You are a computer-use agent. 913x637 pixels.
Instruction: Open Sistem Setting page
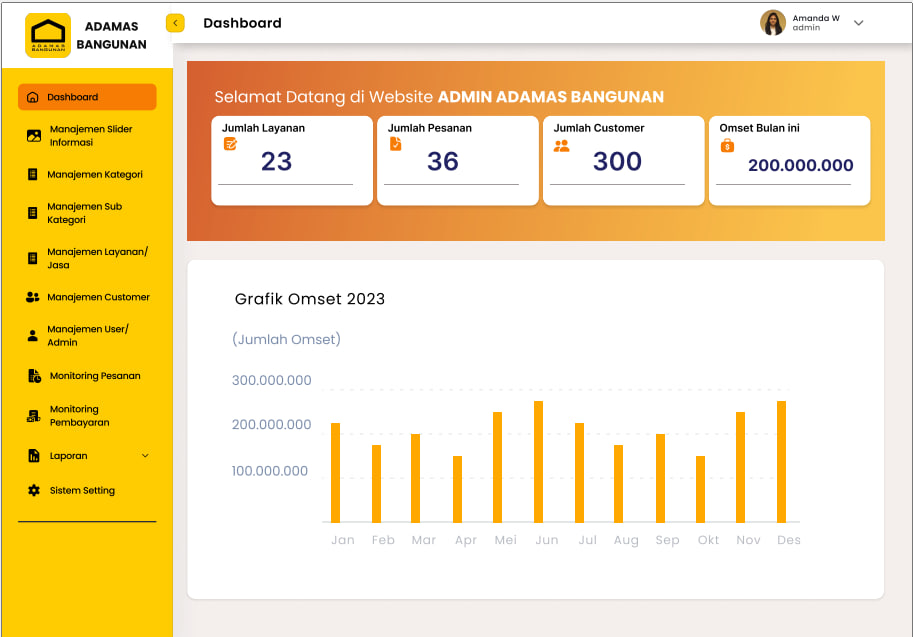click(82, 490)
